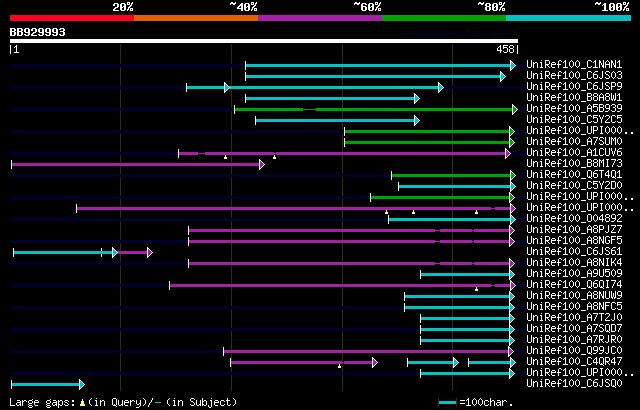The width and height of the screenshot is (640, 410).
Task: Select the UniRef100_C5Y2D0 label
Action: pyautogui.click(x=574, y=186)
